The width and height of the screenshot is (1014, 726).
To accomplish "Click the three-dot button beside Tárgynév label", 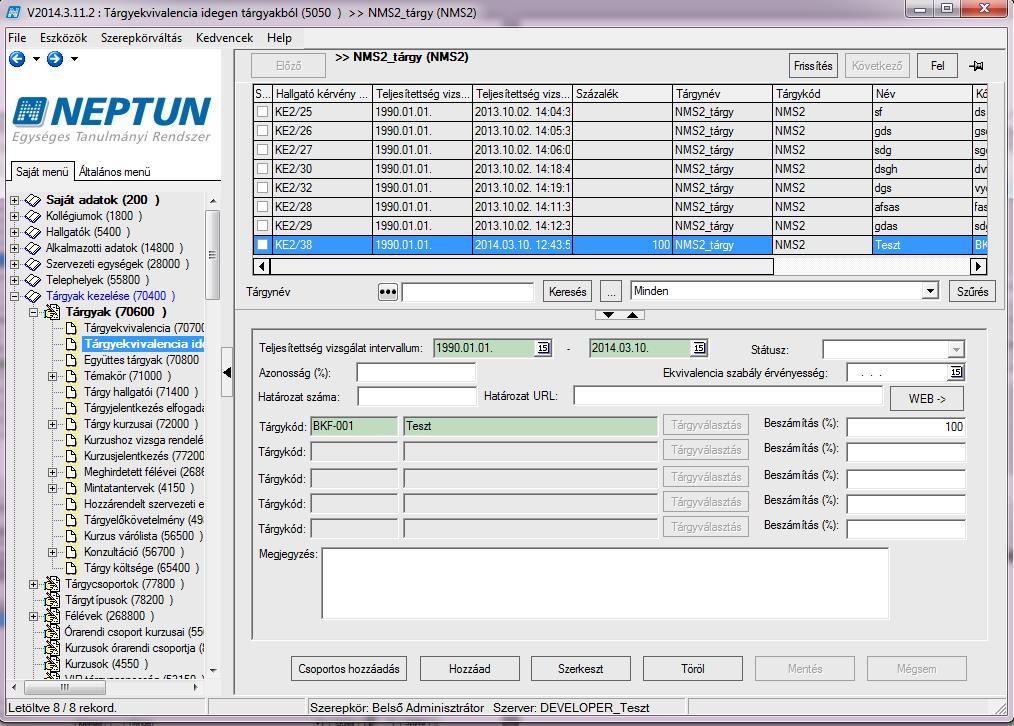I will (387, 292).
